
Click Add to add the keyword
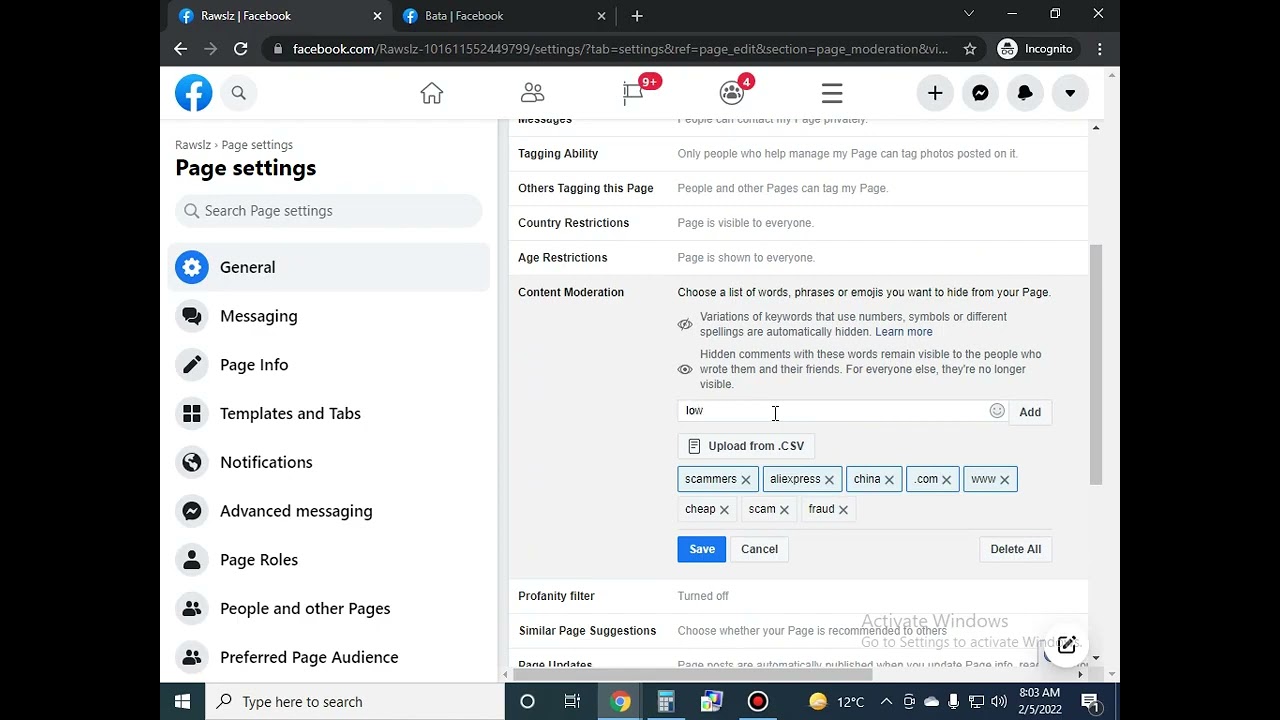(1030, 412)
